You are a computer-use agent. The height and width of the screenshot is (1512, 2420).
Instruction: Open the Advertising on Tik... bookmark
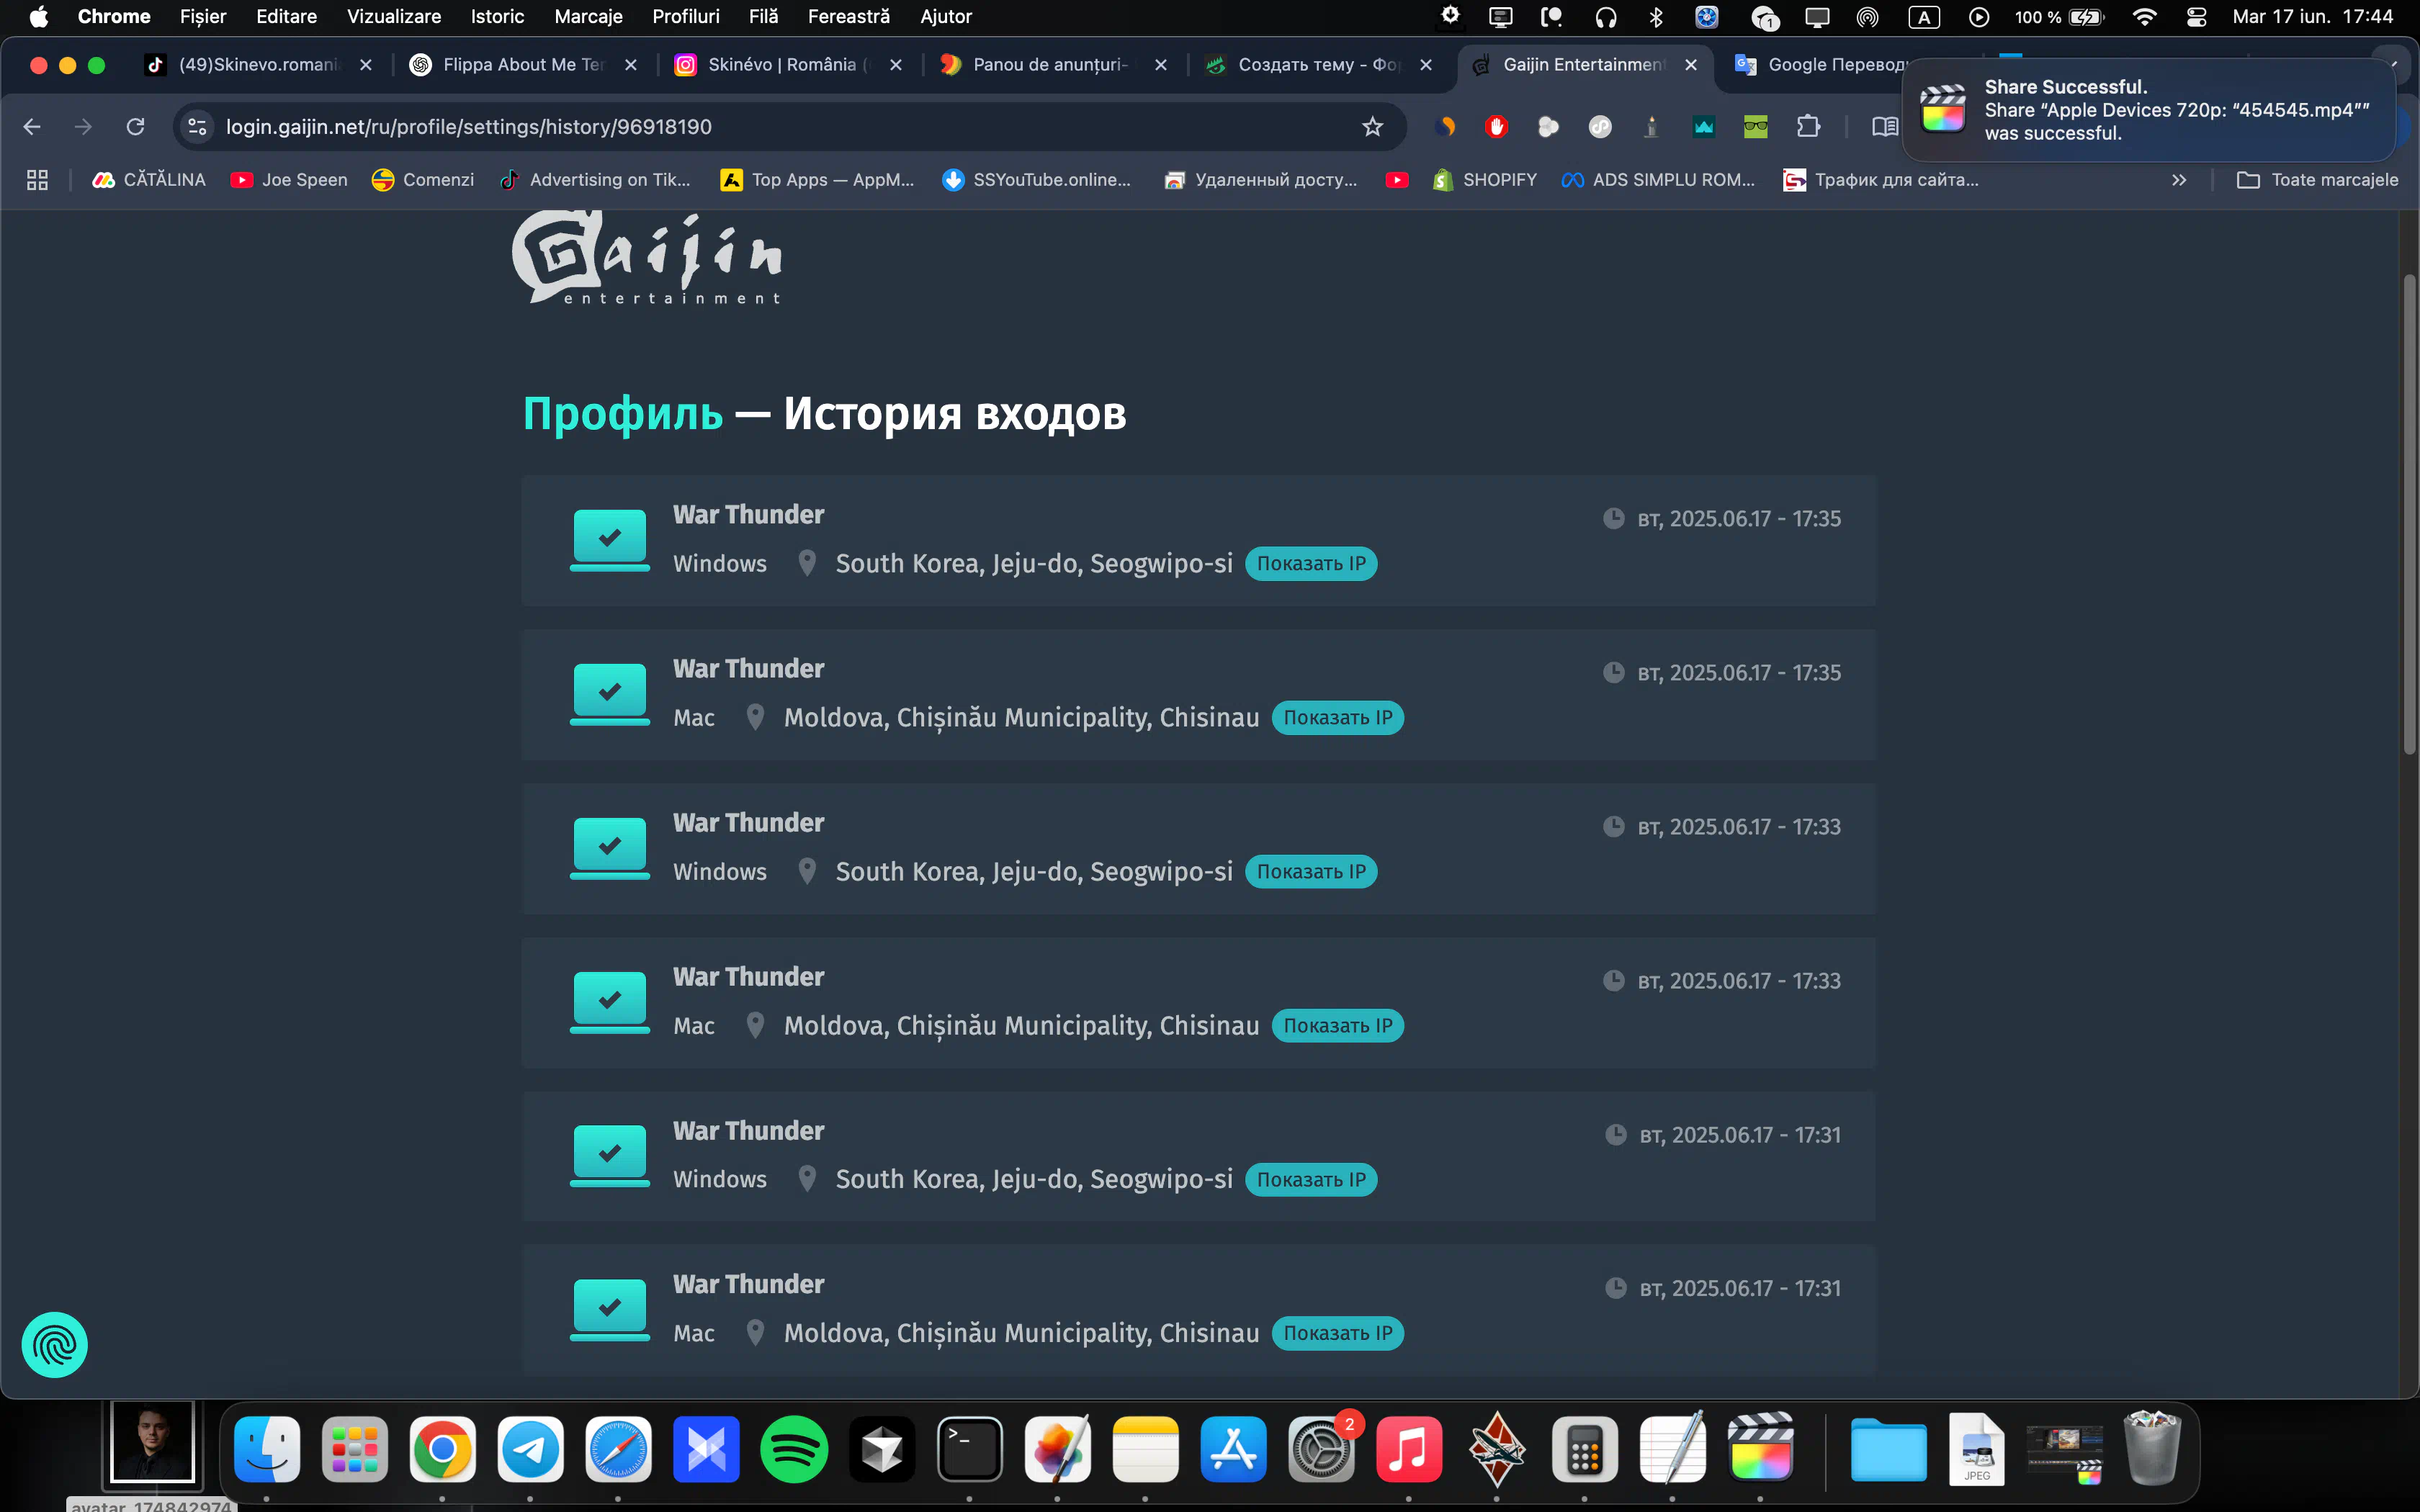[x=596, y=180]
